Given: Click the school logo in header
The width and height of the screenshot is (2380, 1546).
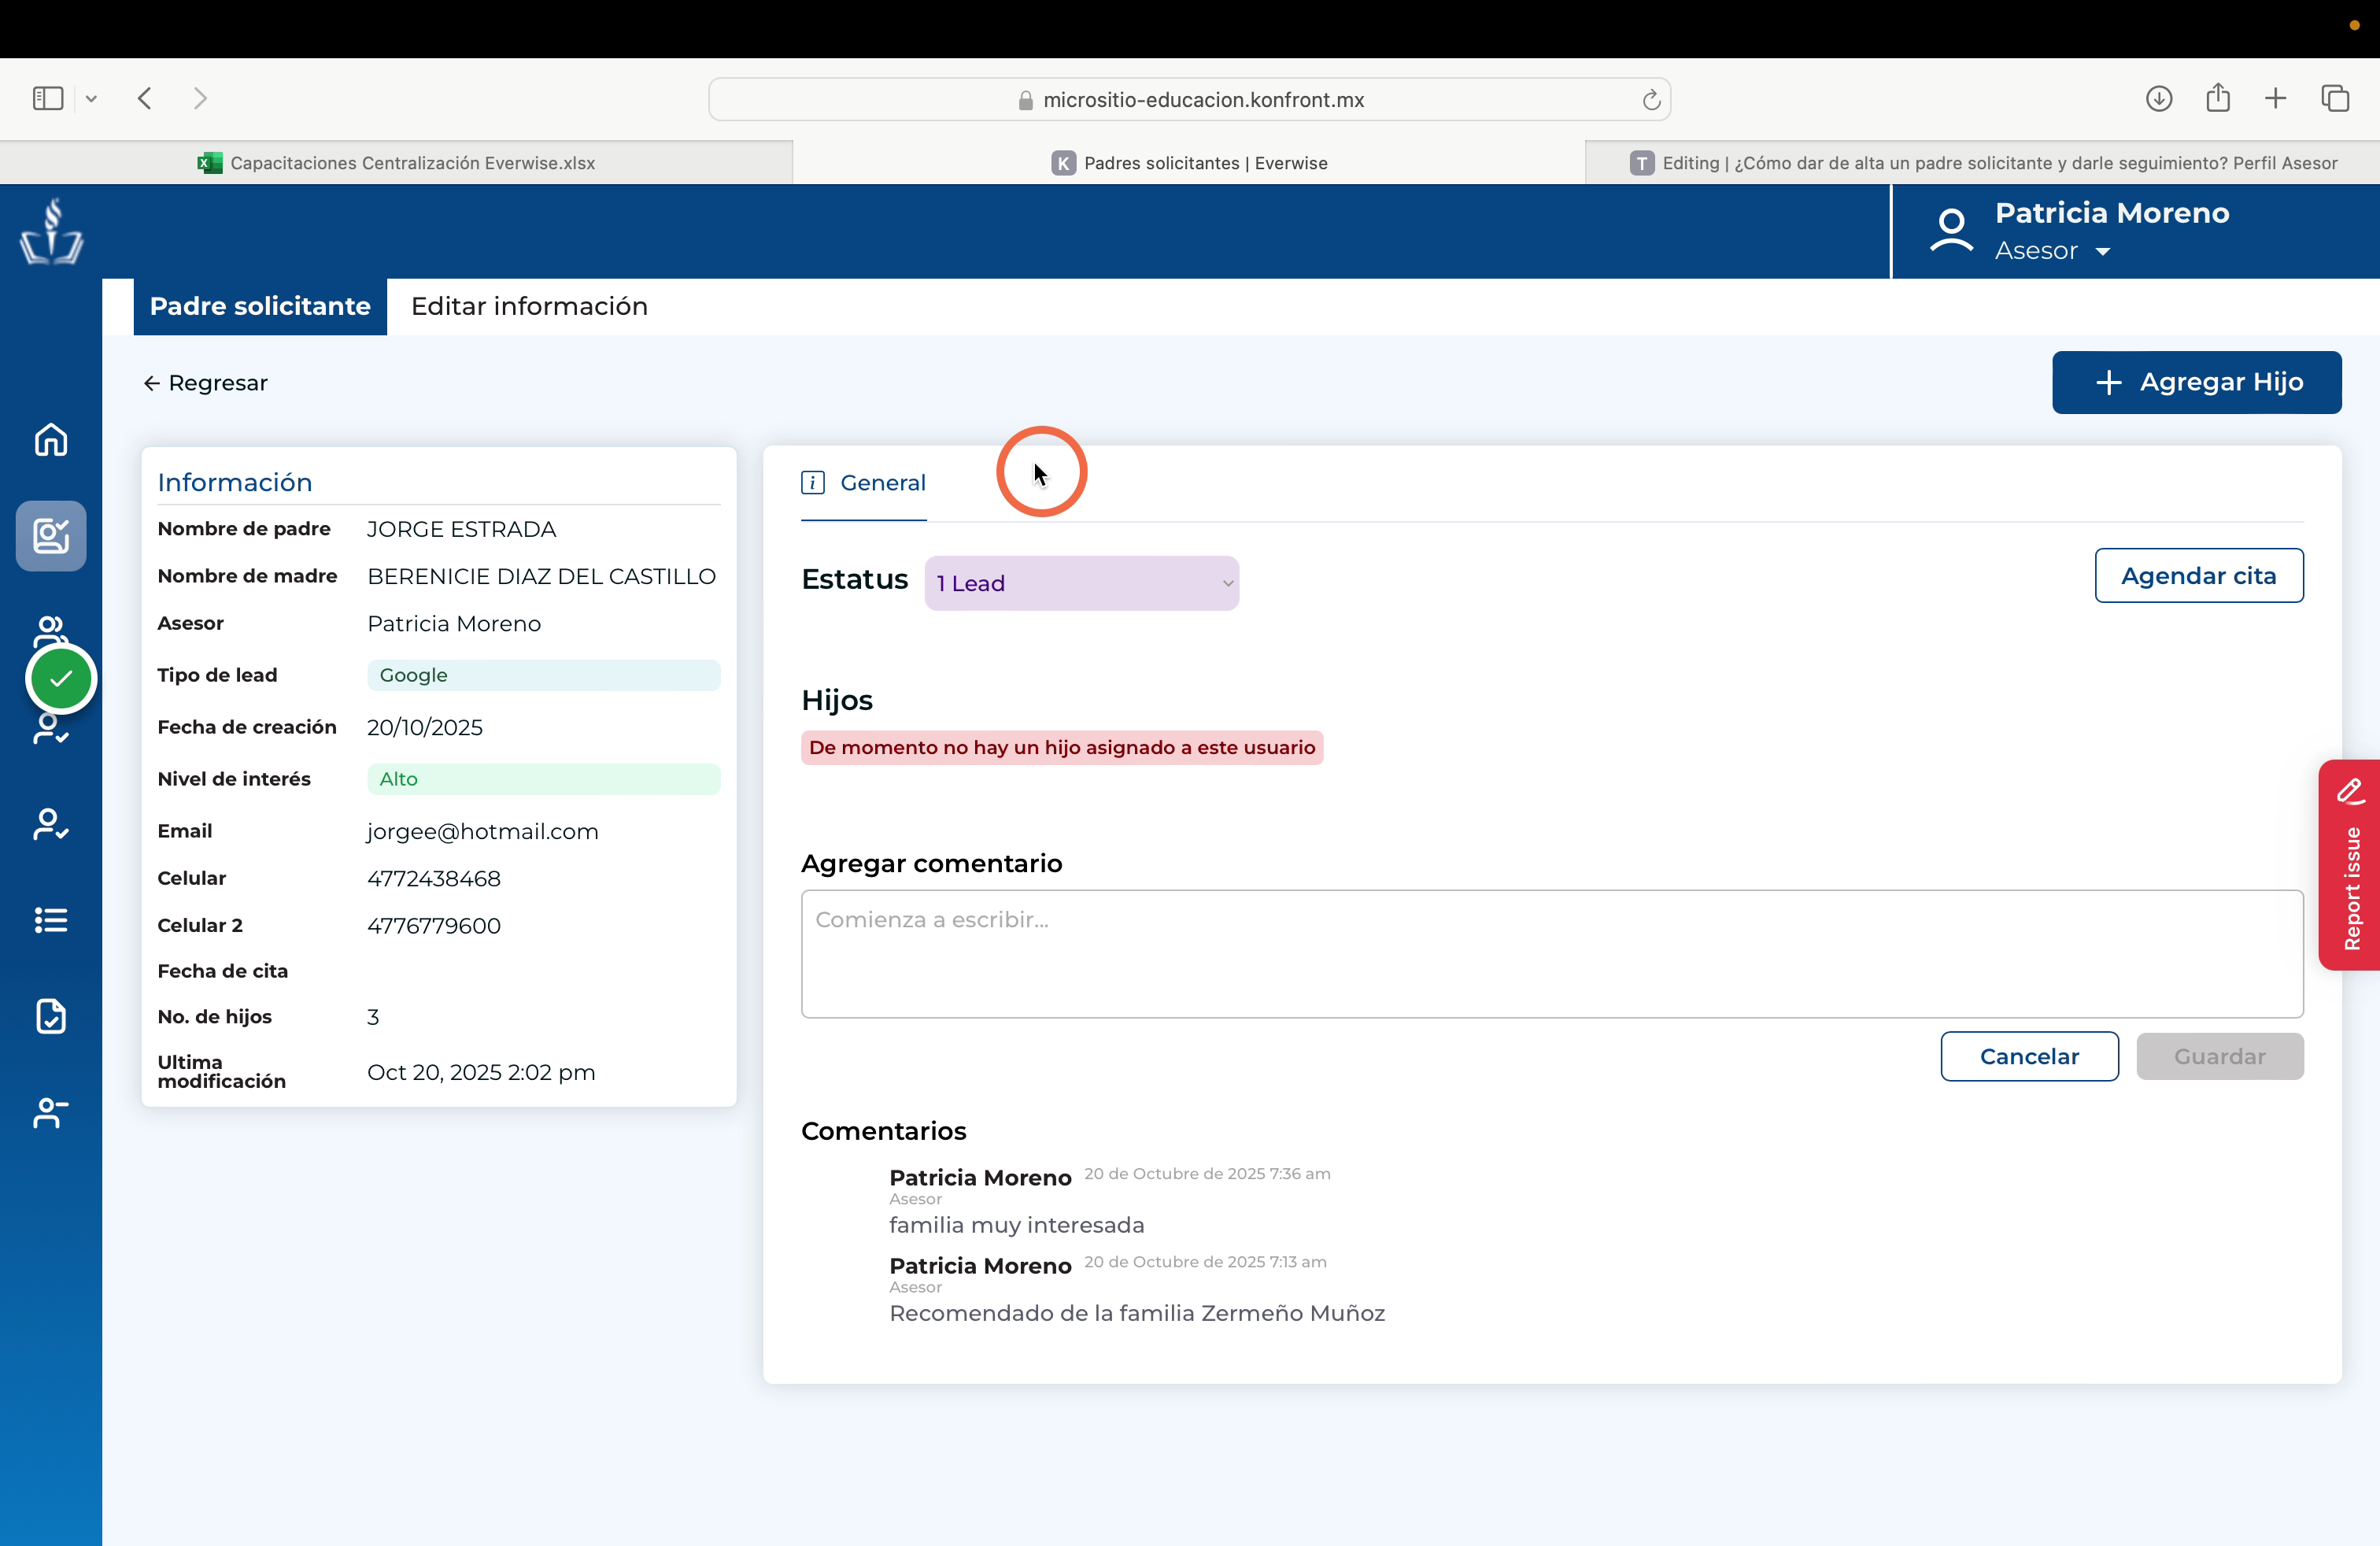Looking at the screenshot, I should pyautogui.click(x=51, y=231).
